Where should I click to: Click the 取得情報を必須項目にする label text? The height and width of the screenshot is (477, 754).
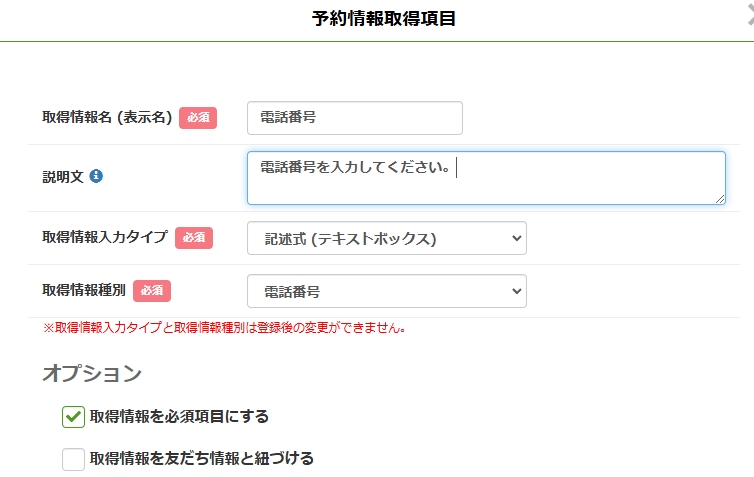179,417
